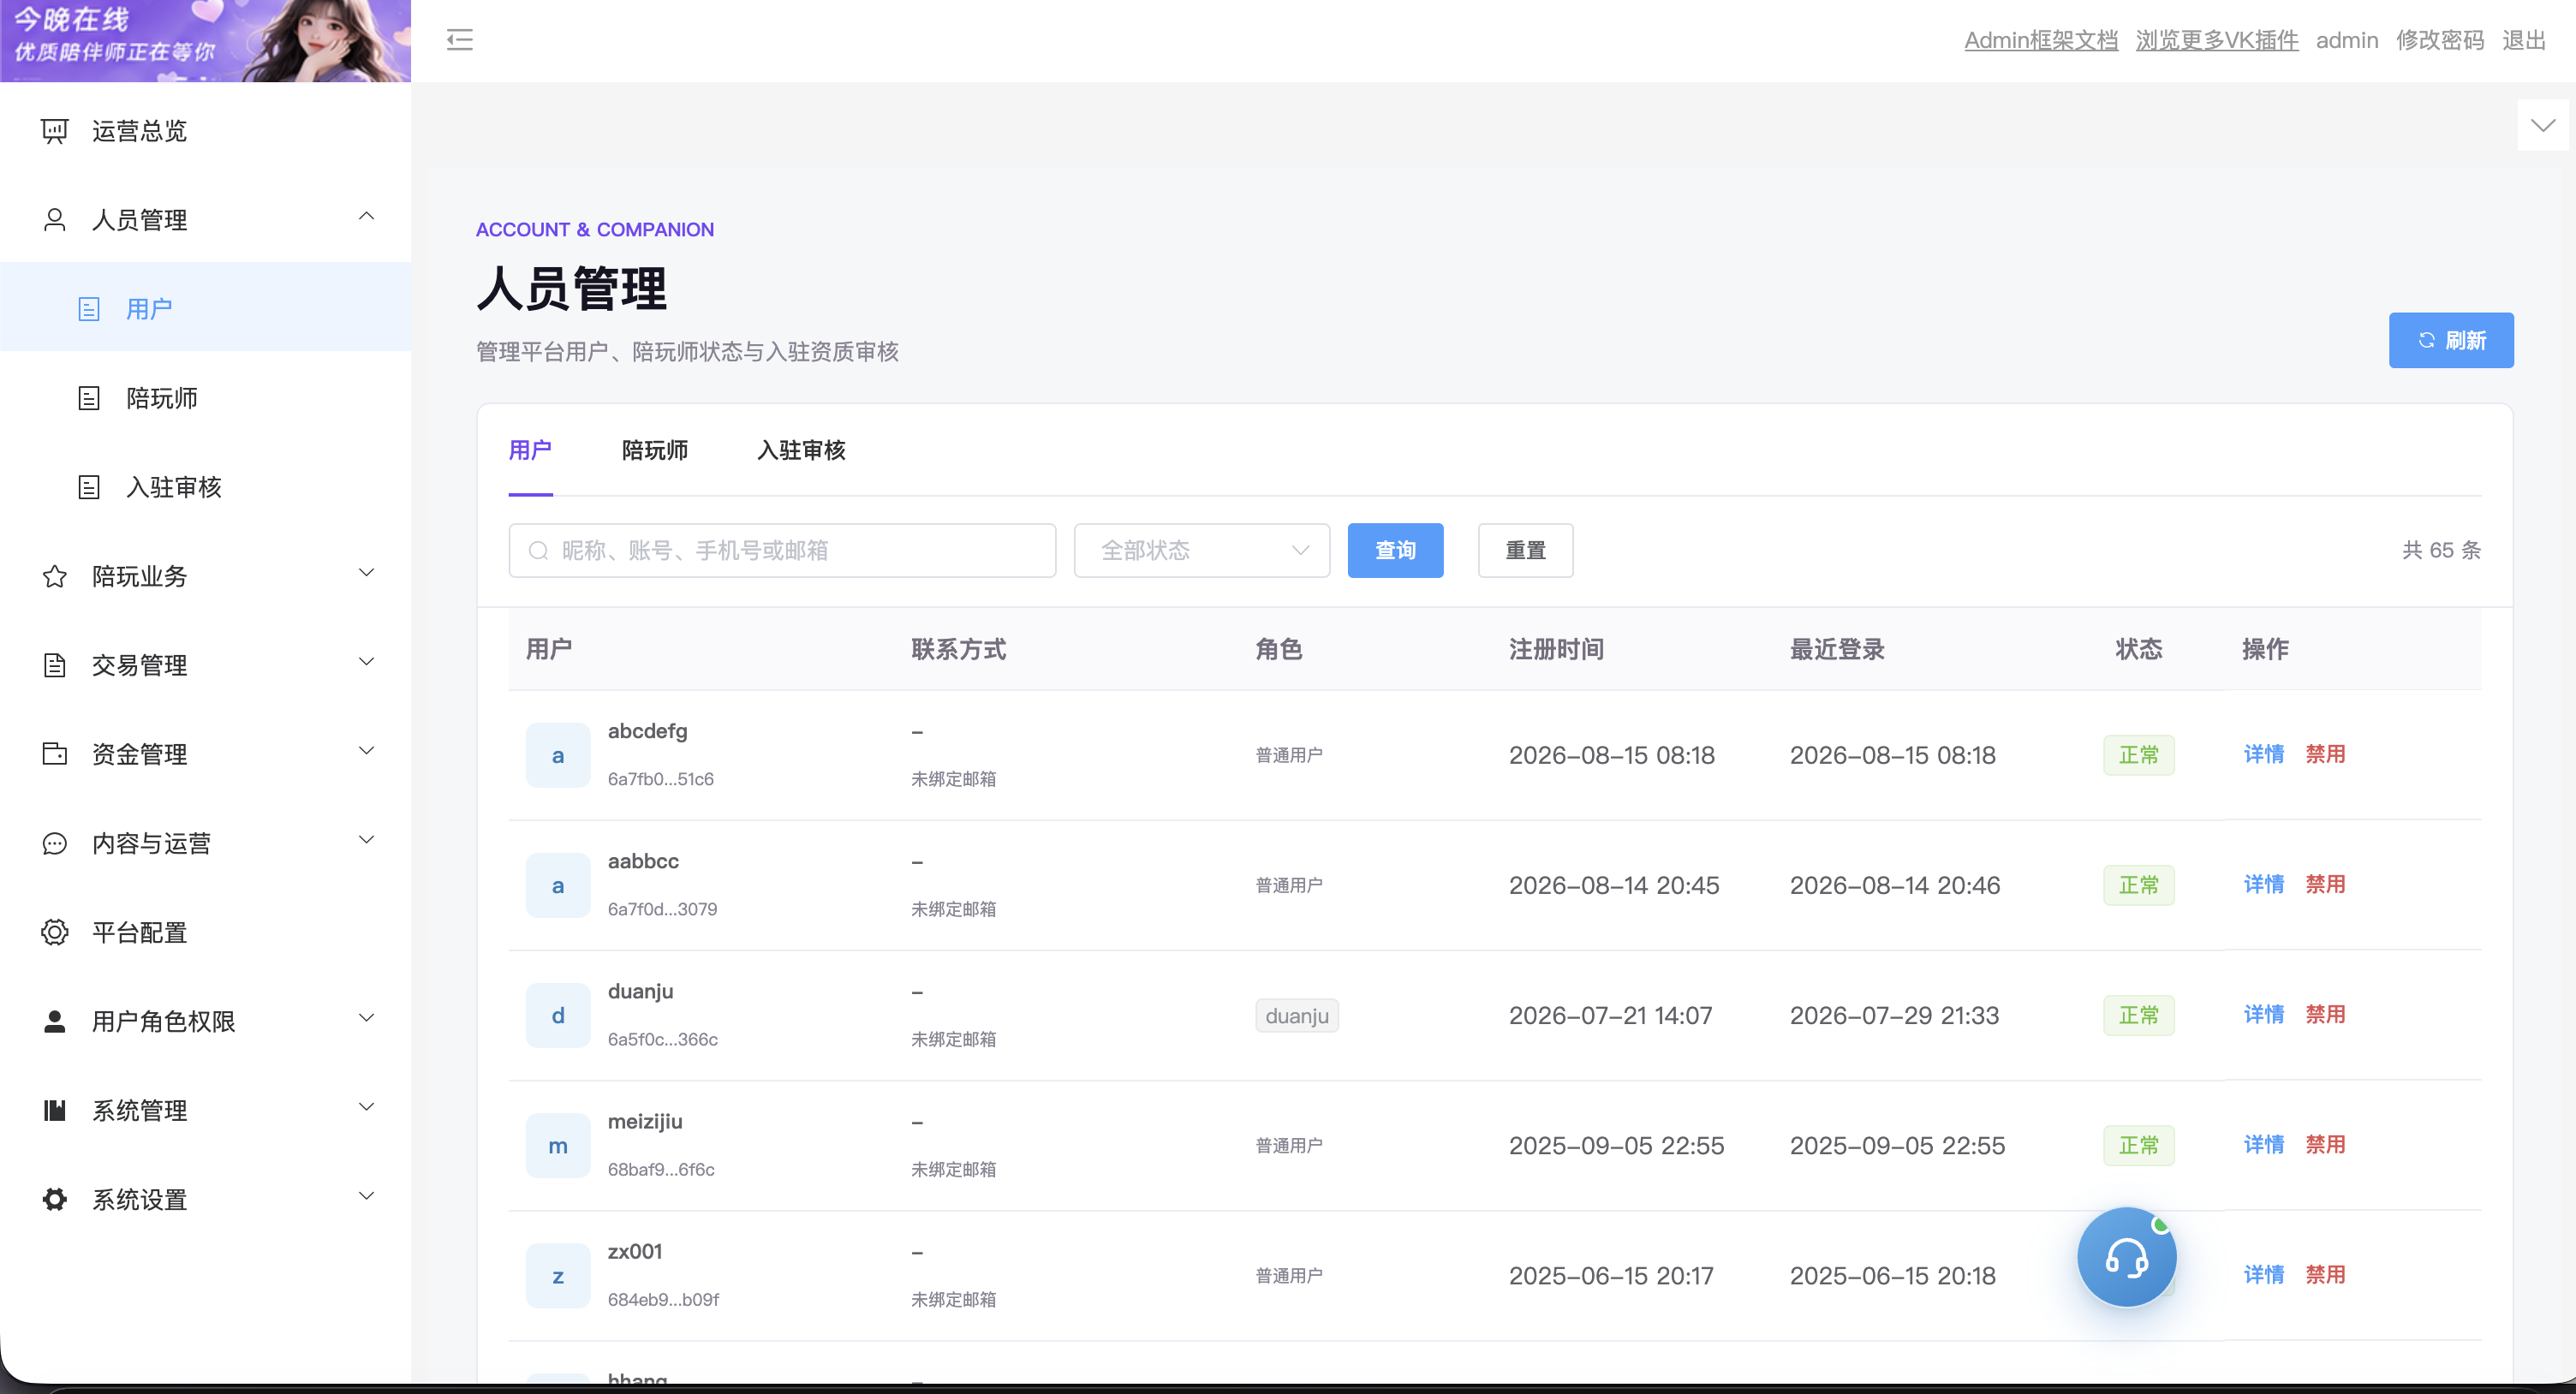Click the admin username in the top bar
The image size is (2576, 1394).
click(2347, 40)
